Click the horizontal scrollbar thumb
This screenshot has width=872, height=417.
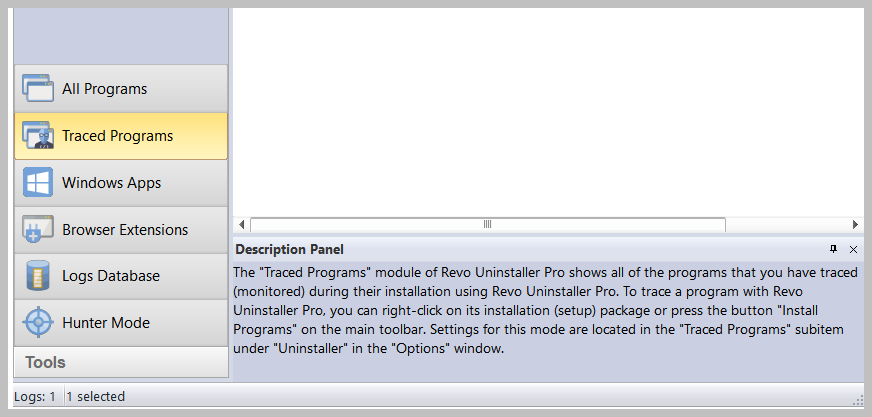(488, 224)
